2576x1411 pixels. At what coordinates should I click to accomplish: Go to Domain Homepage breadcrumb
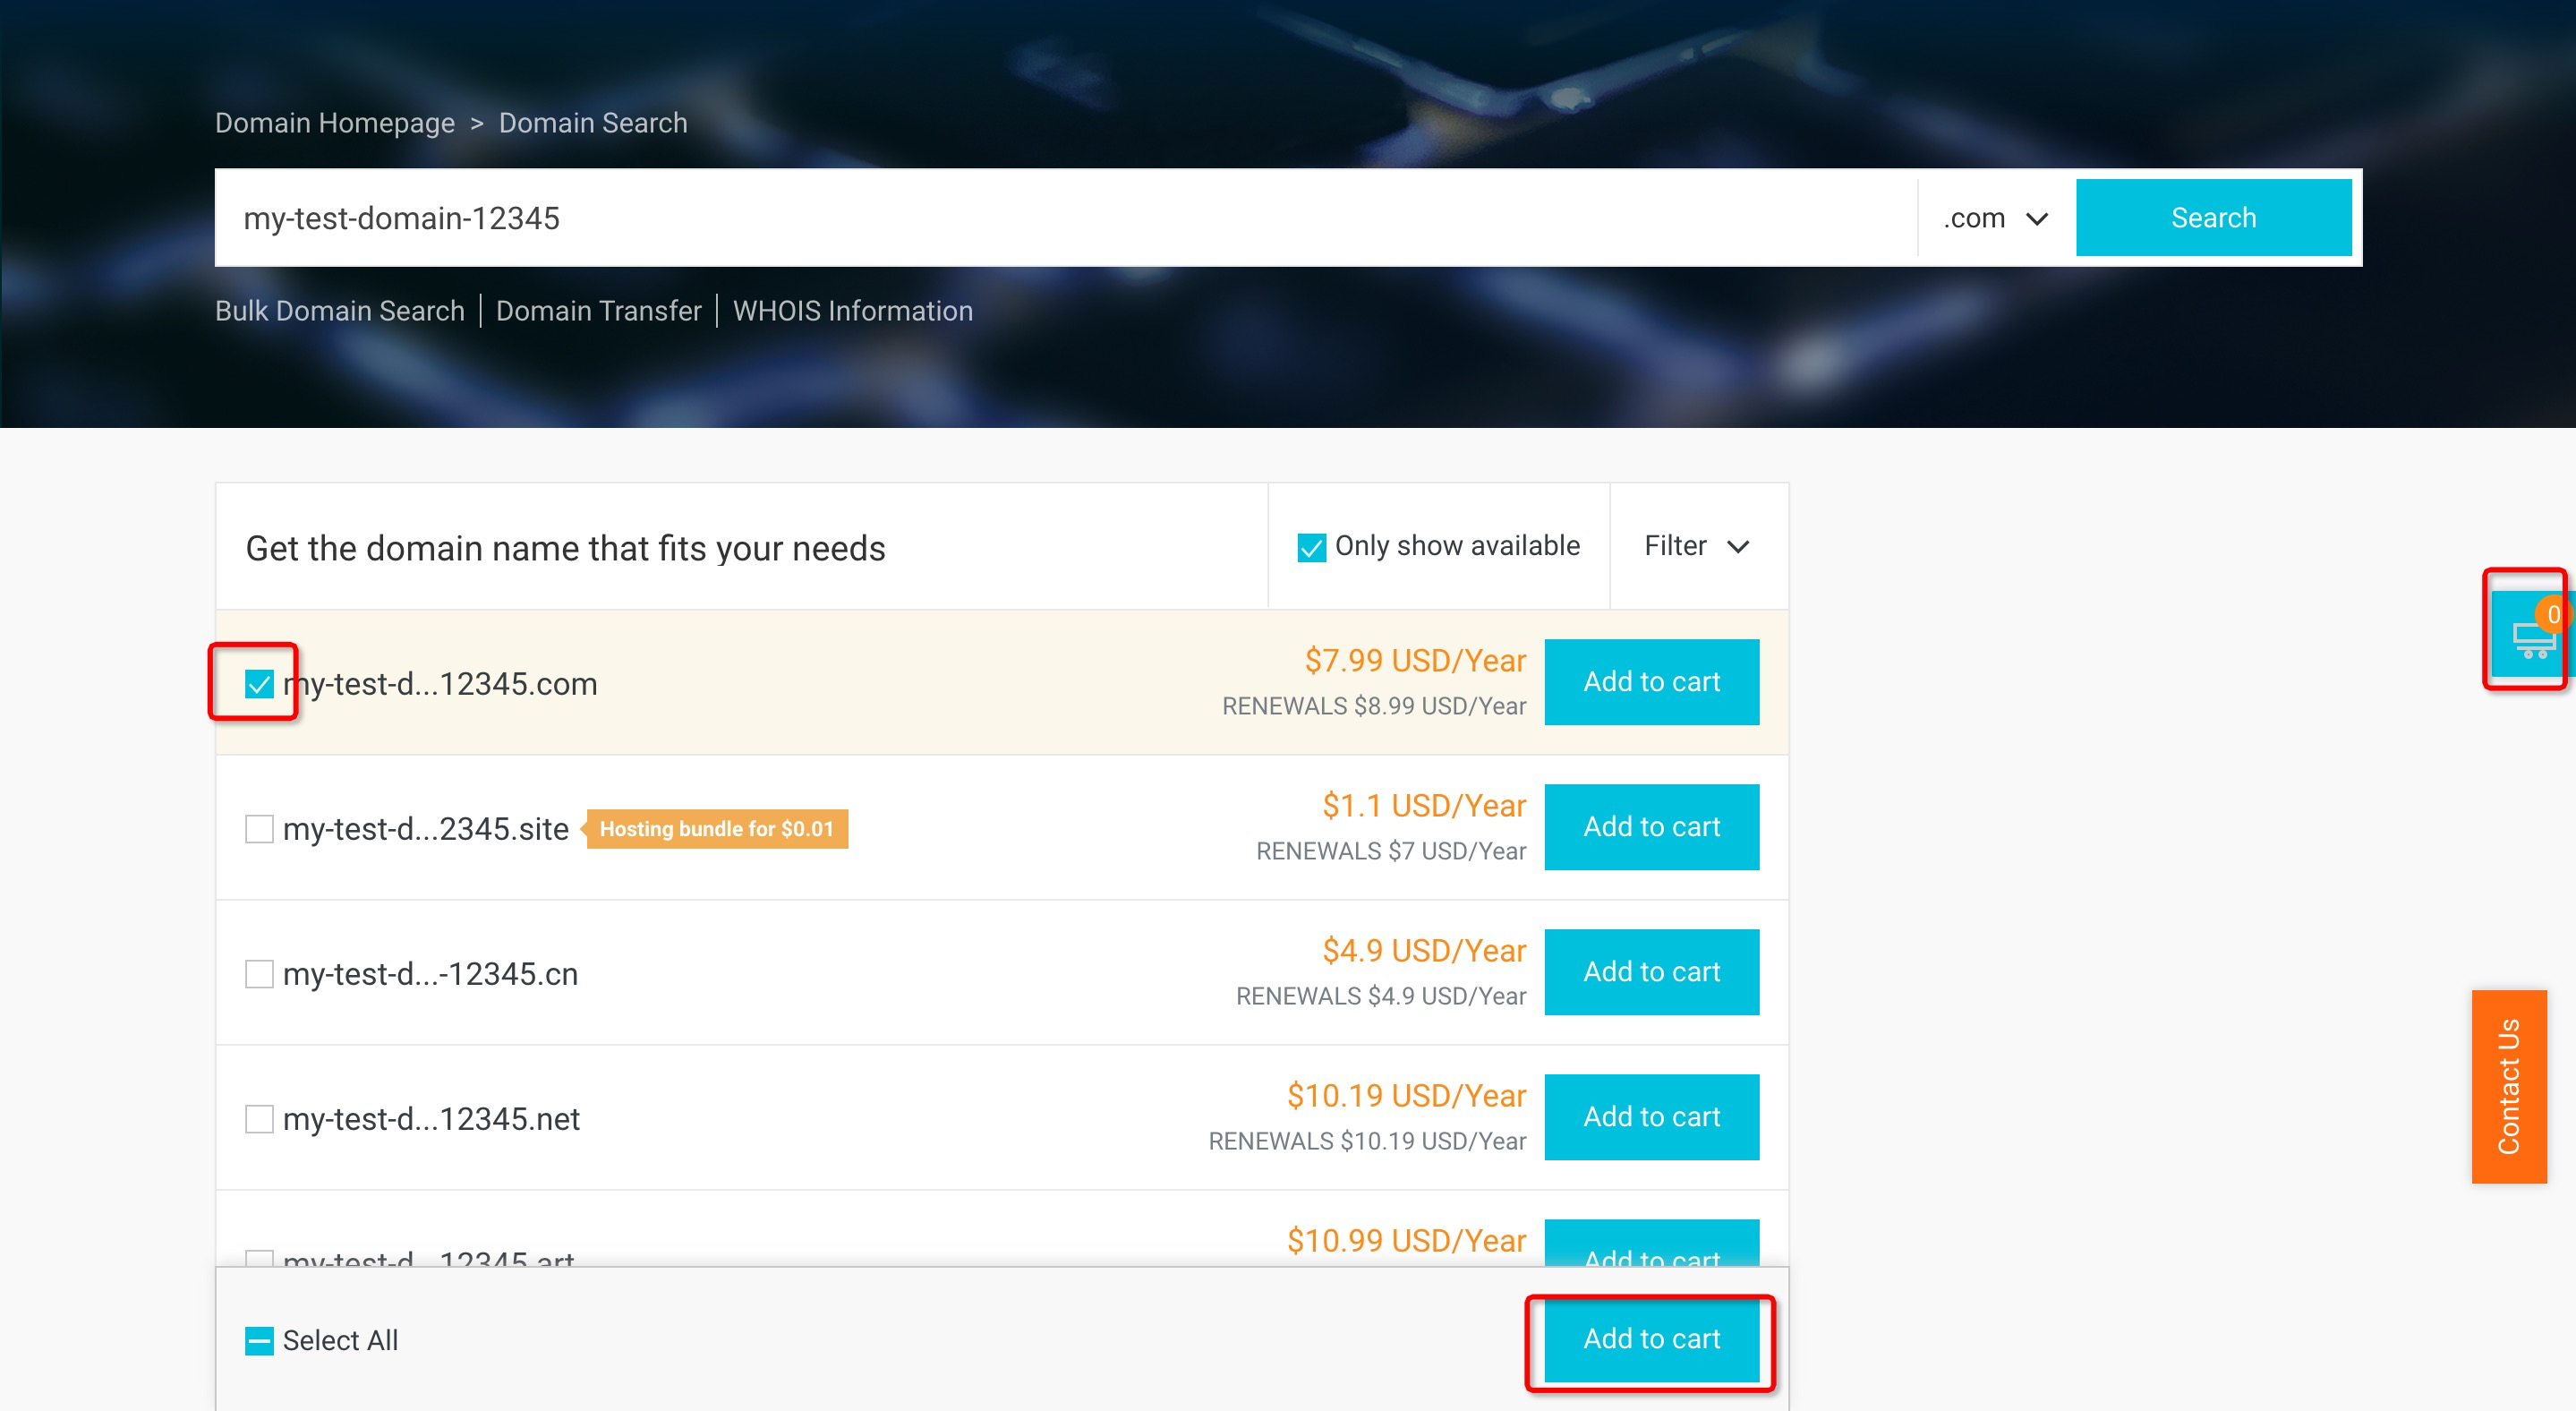[x=335, y=123]
